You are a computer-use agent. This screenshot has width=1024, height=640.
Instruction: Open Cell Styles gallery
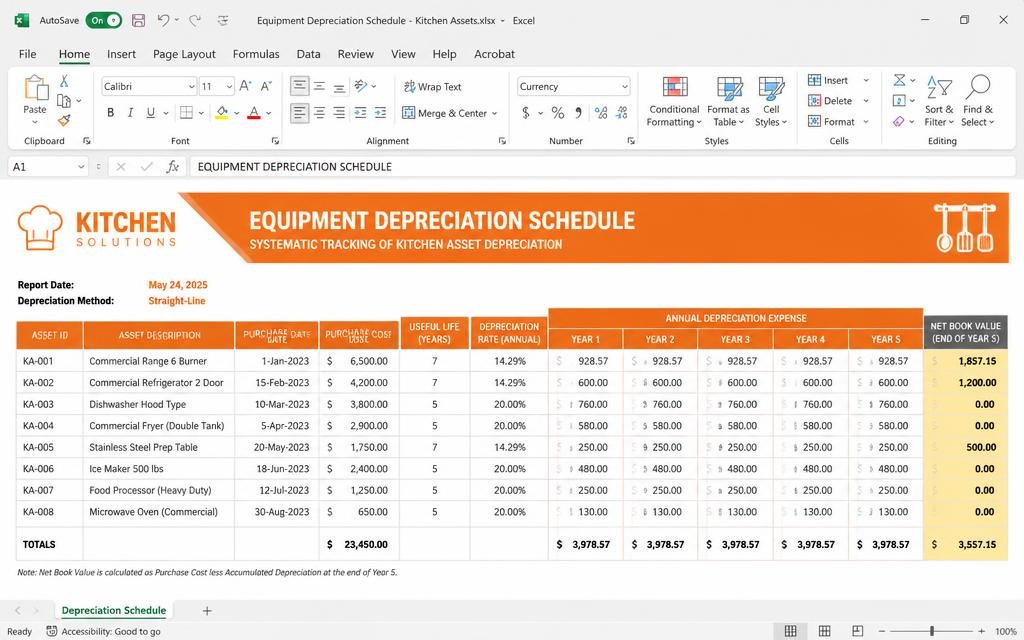[x=771, y=101]
